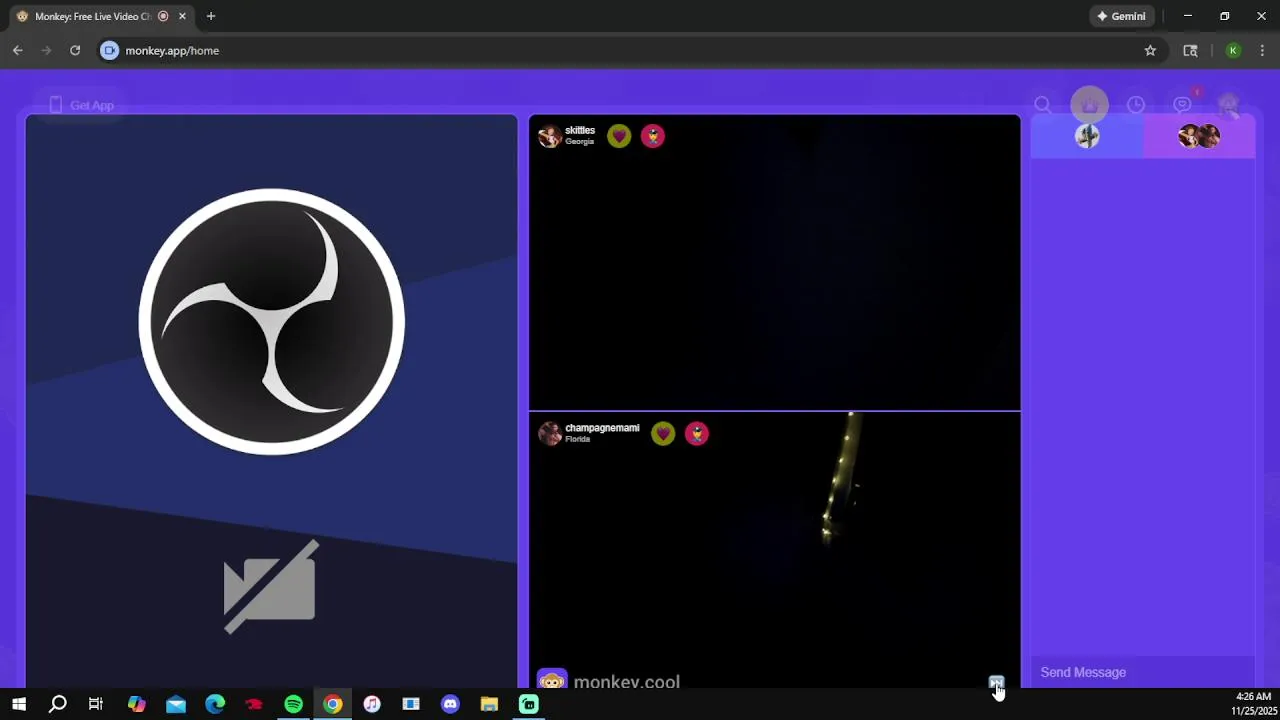Open File Explorer from the taskbar
Viewport: 1280px width, 720px height.
pos(489,704)
